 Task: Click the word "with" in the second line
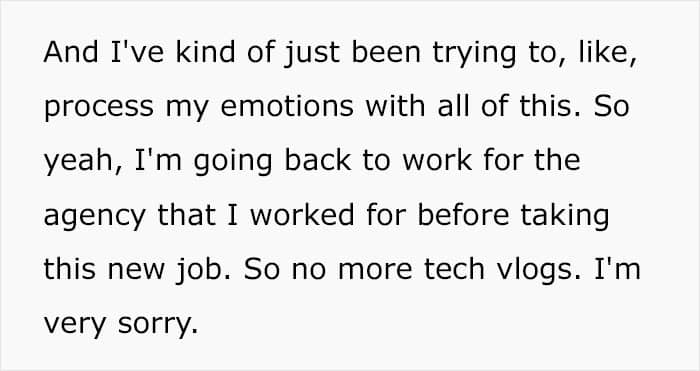[x=395, y=106]
